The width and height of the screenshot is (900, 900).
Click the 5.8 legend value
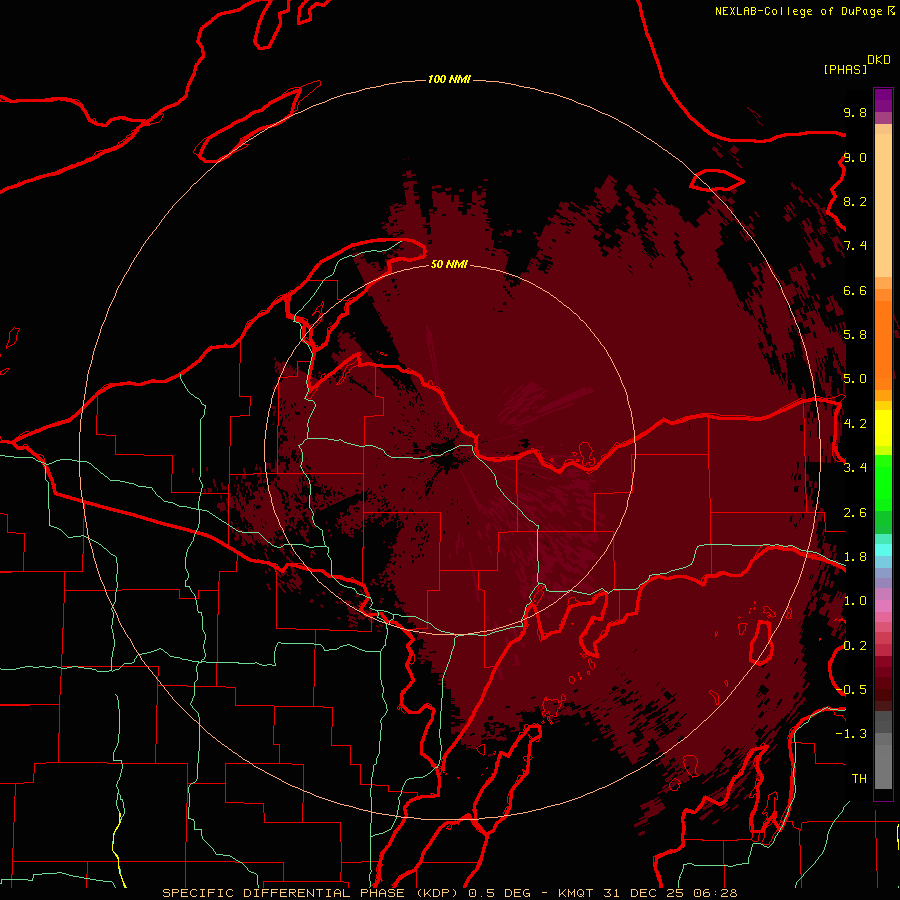coord(855,335)
